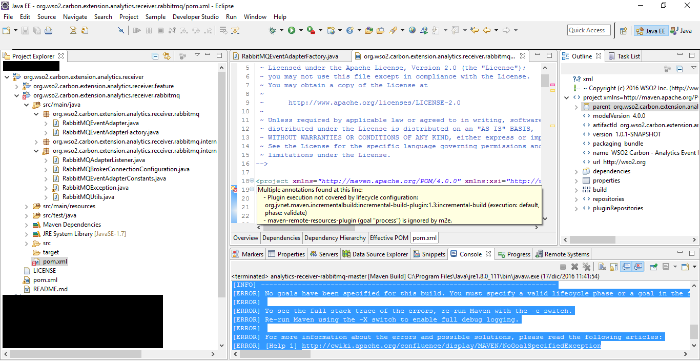Open the Effective POM tab
The image size is (700, 361).
(389, 238)
